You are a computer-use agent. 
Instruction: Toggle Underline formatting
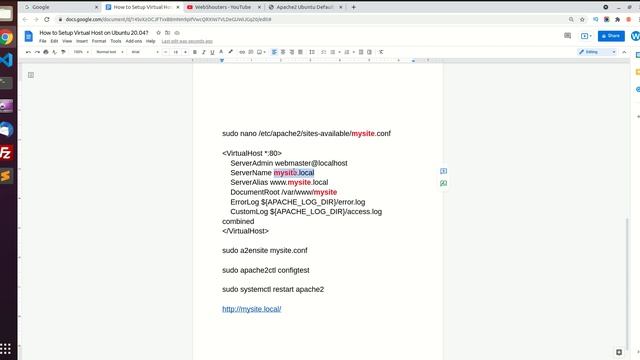pyautogui.click(x=212, y=52)
